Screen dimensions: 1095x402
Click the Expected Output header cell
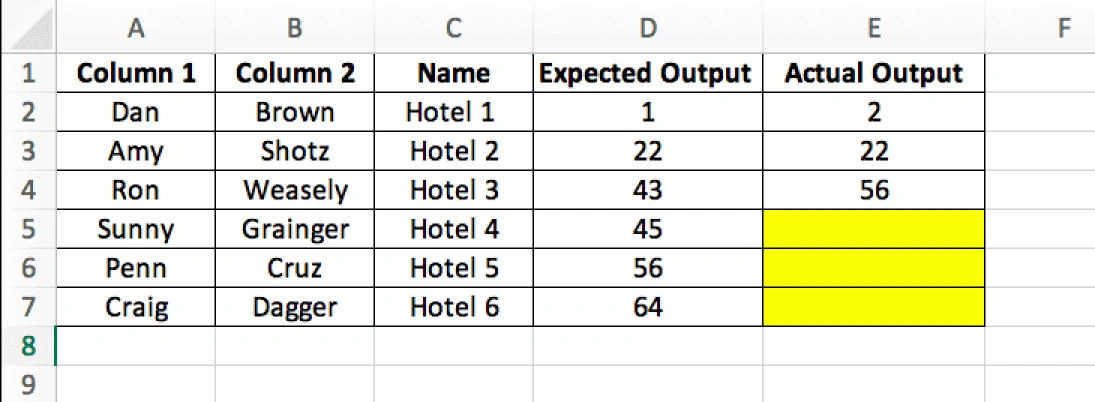647,73
